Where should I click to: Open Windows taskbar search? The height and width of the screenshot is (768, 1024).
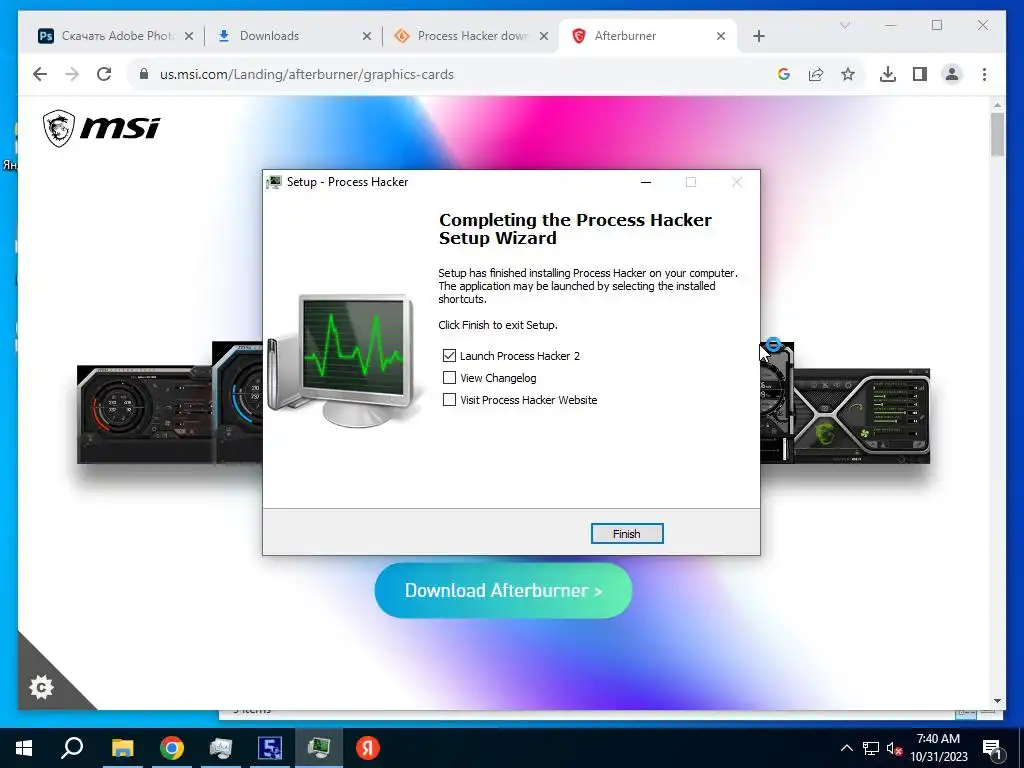pyautogui.click(x=72, y=748)
